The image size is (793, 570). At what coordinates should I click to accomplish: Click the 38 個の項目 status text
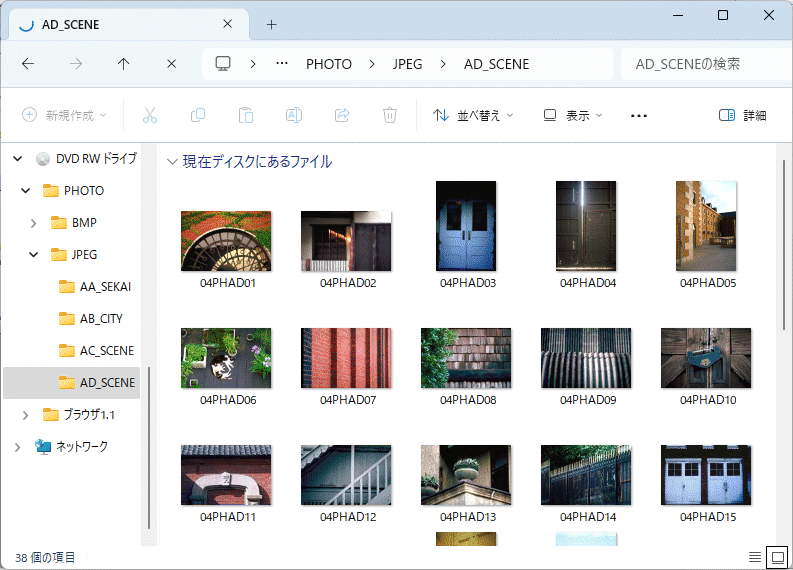[x=45, y=557]
